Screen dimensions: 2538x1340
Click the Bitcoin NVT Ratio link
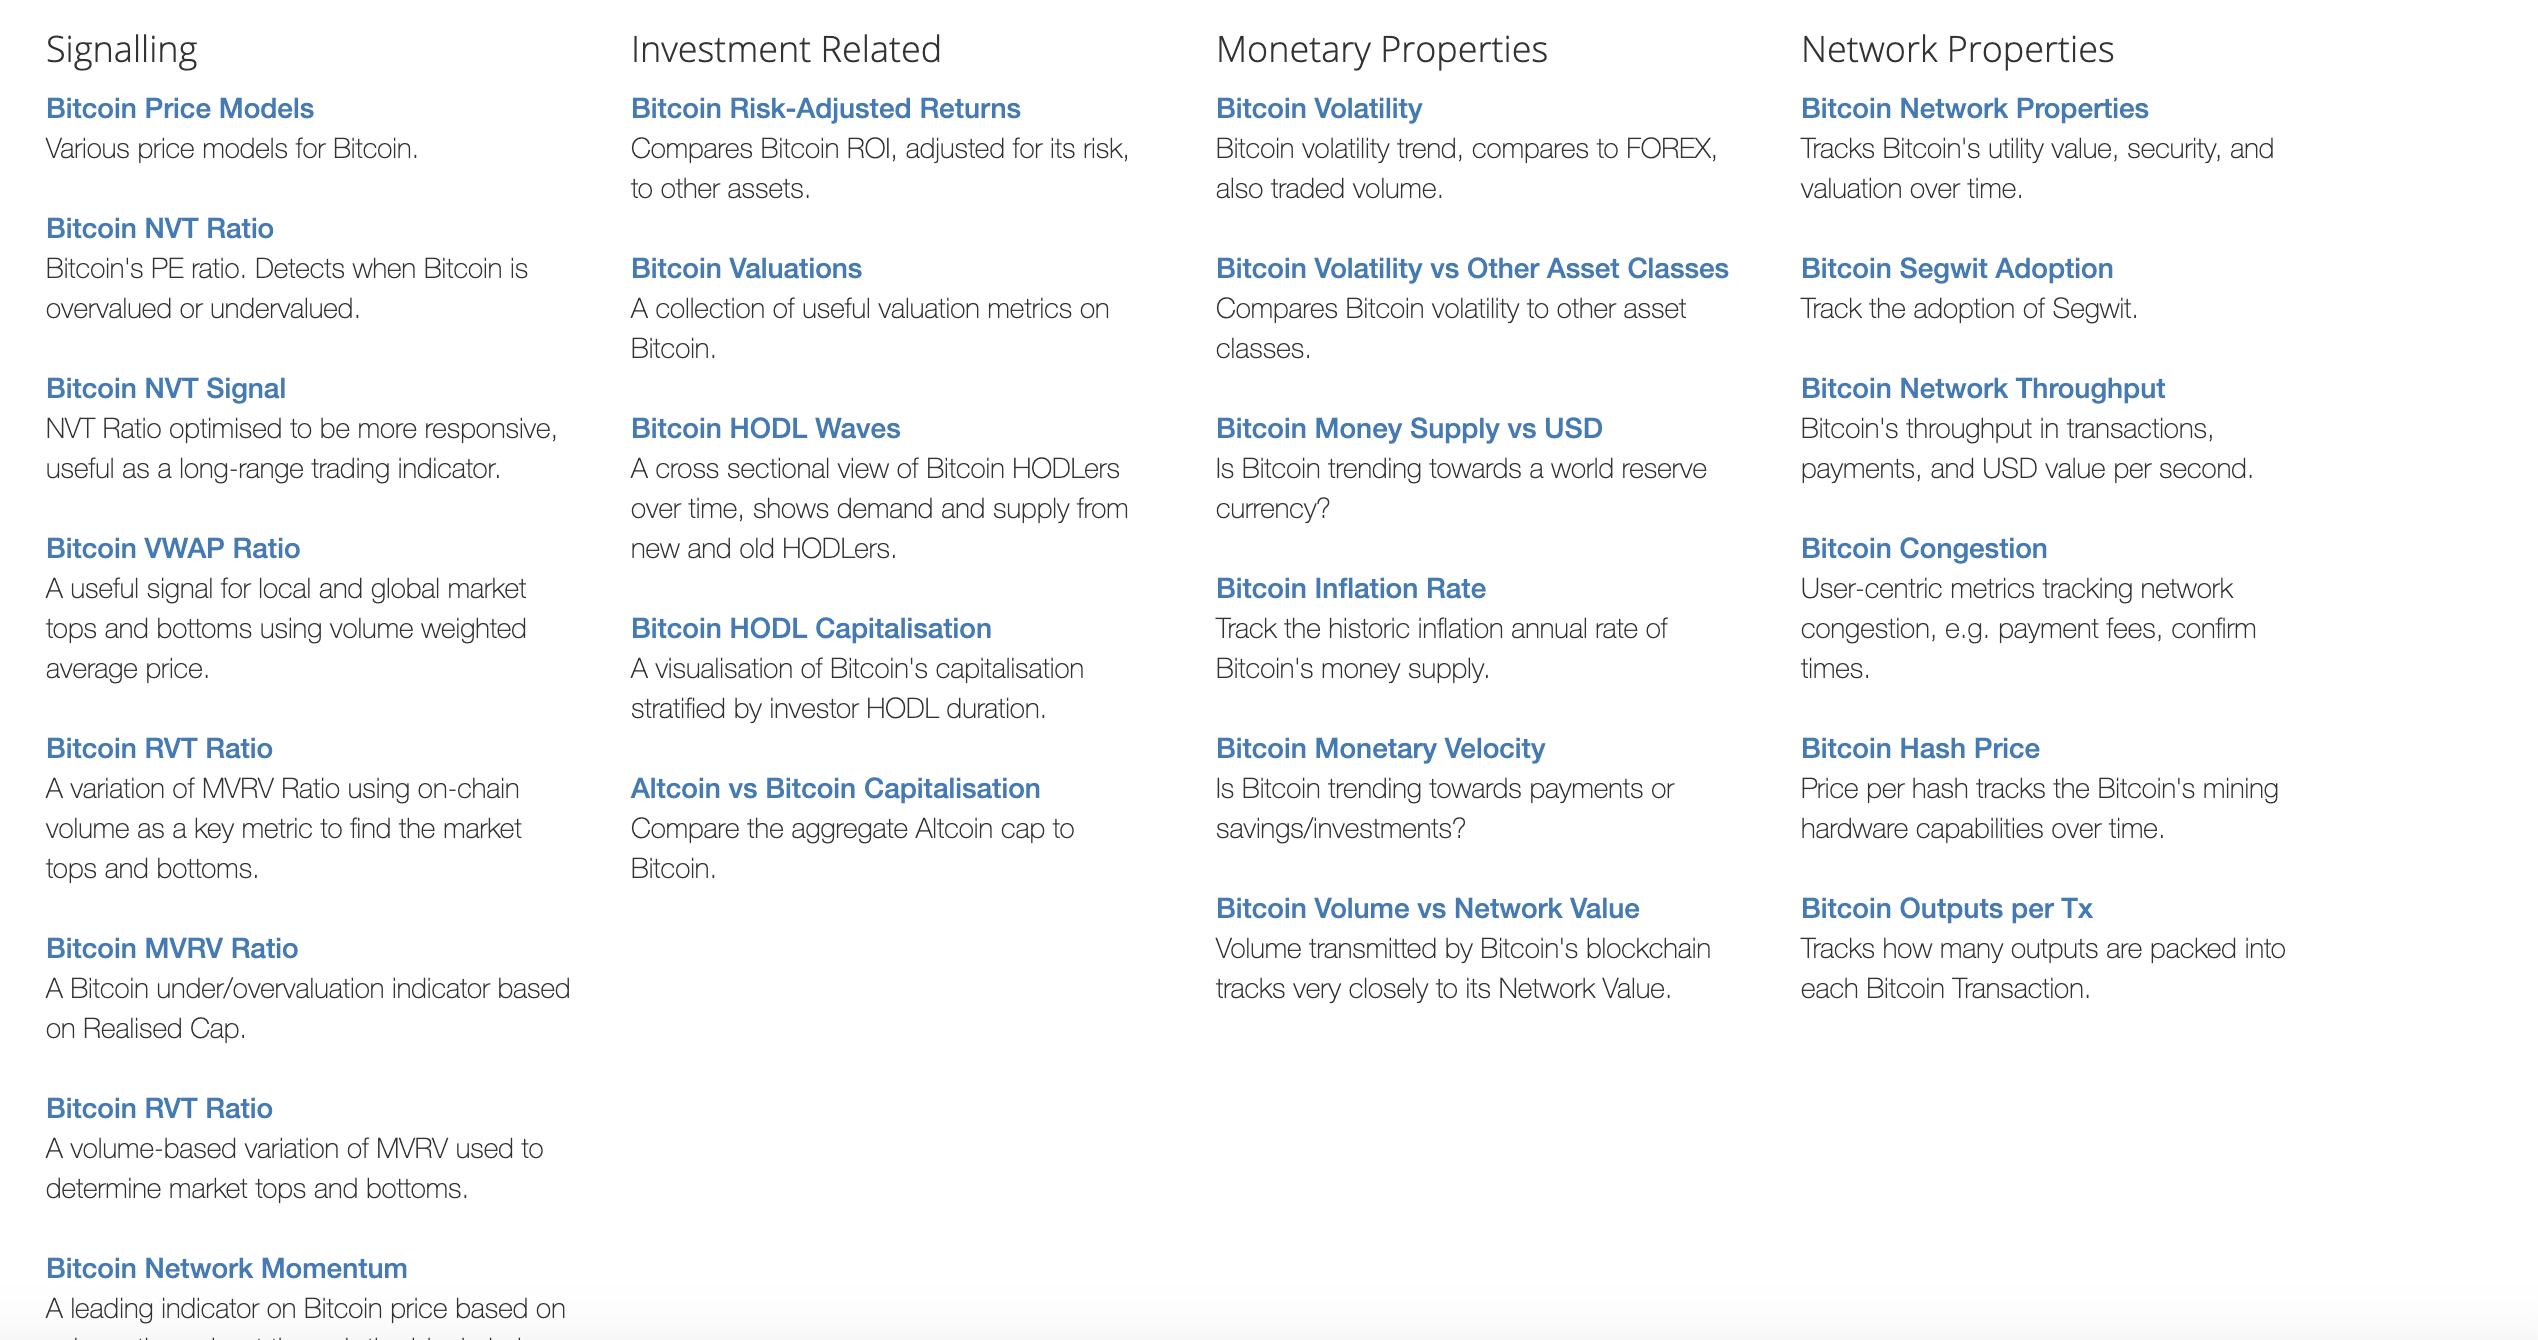160,228
